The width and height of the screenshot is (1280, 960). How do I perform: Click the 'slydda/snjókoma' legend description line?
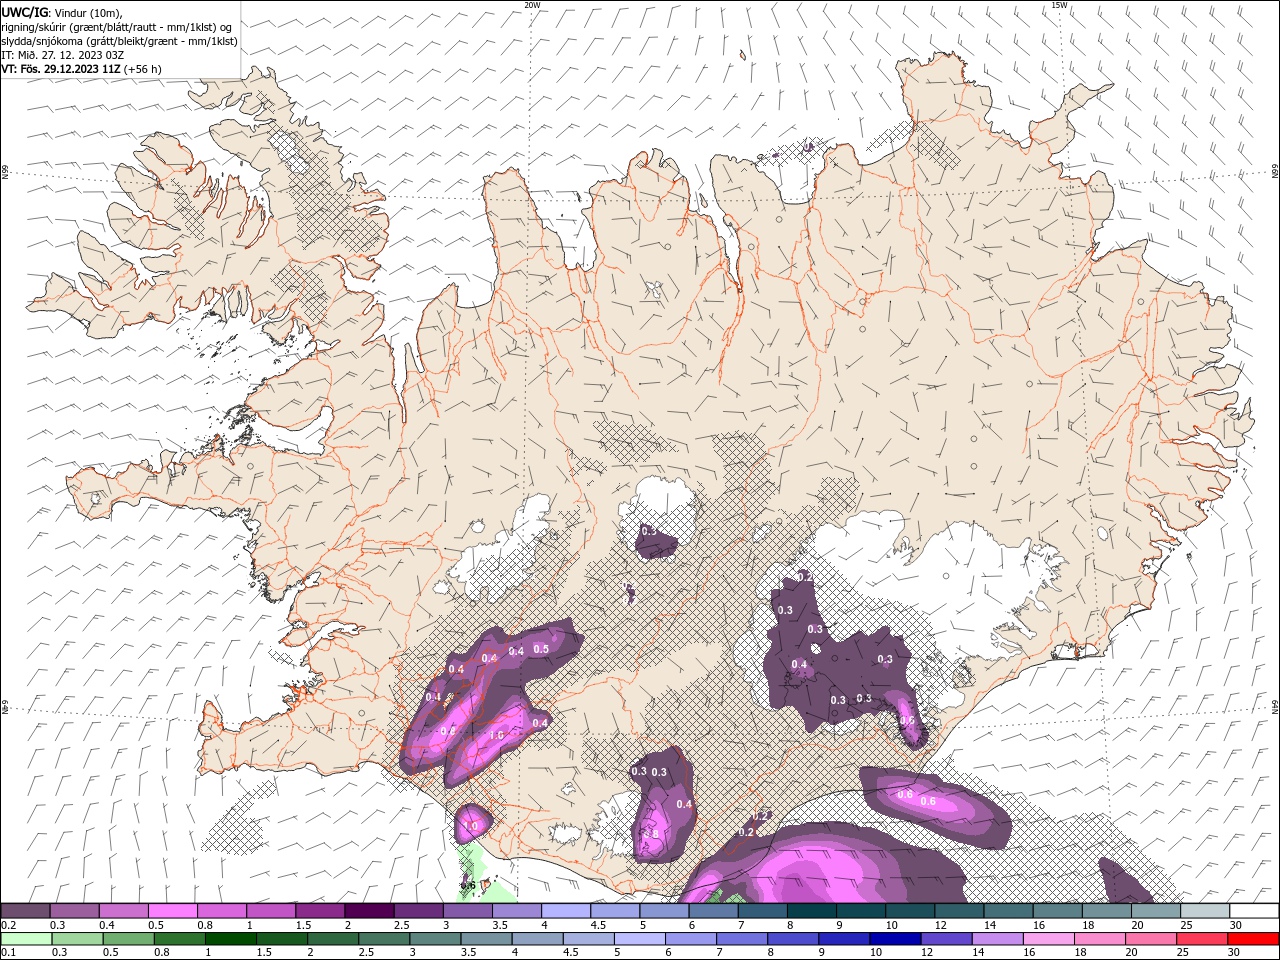pos(119,41)
